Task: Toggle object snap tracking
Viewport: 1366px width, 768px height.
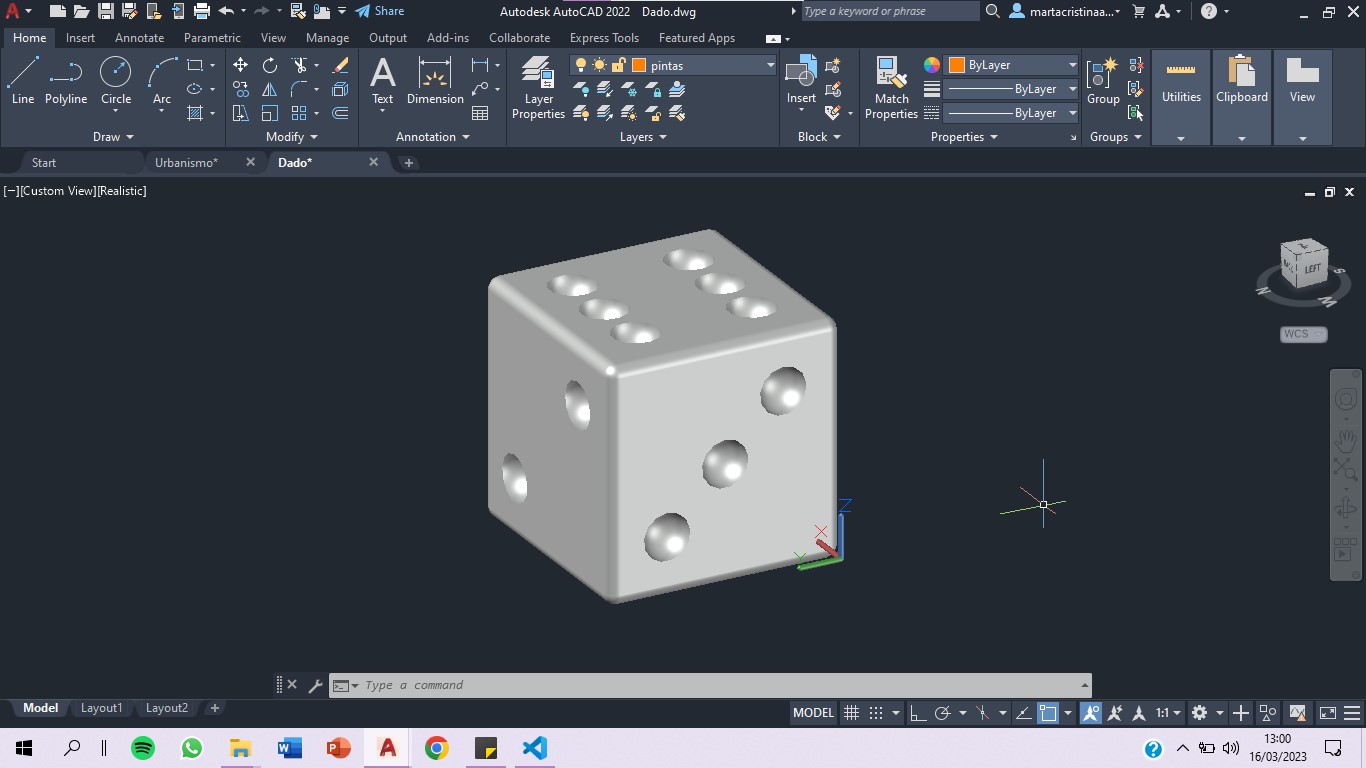Action: click(x=1023, y=713)
